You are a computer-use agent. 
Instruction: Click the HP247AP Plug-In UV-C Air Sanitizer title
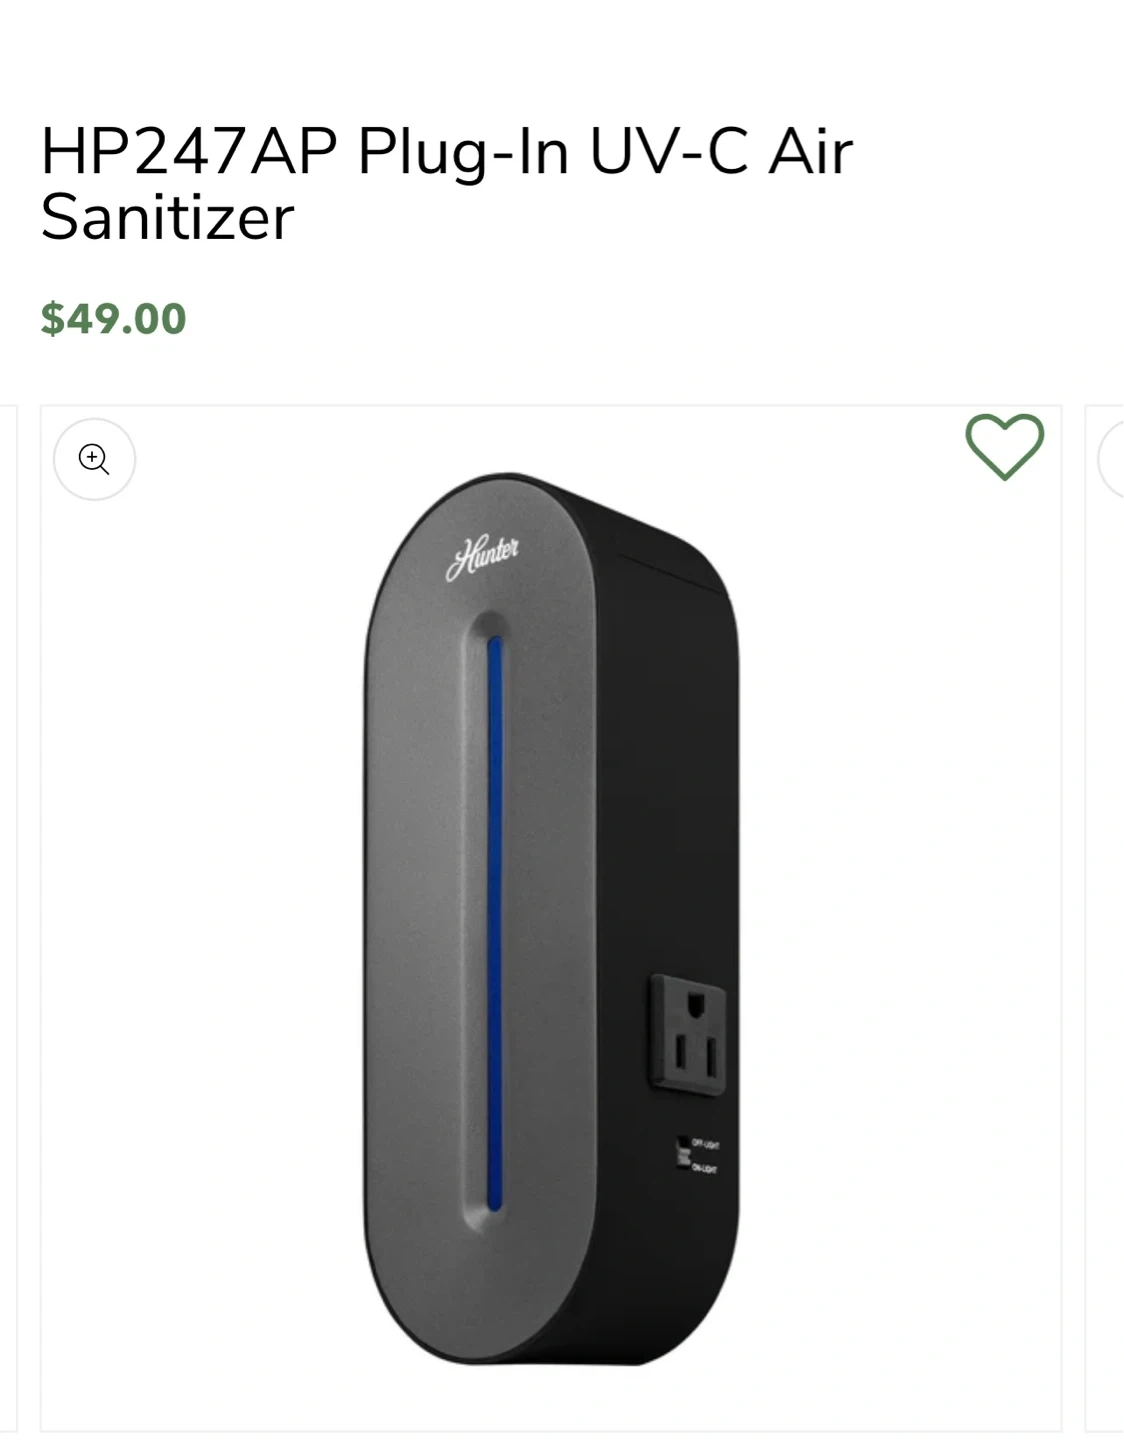tap(446, 184)
